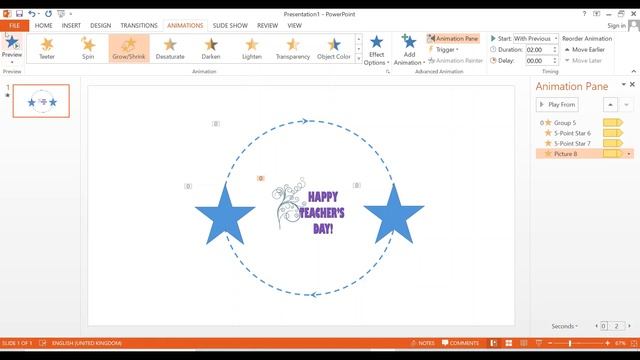Switch to the DESIGN tab

[101, 26]
